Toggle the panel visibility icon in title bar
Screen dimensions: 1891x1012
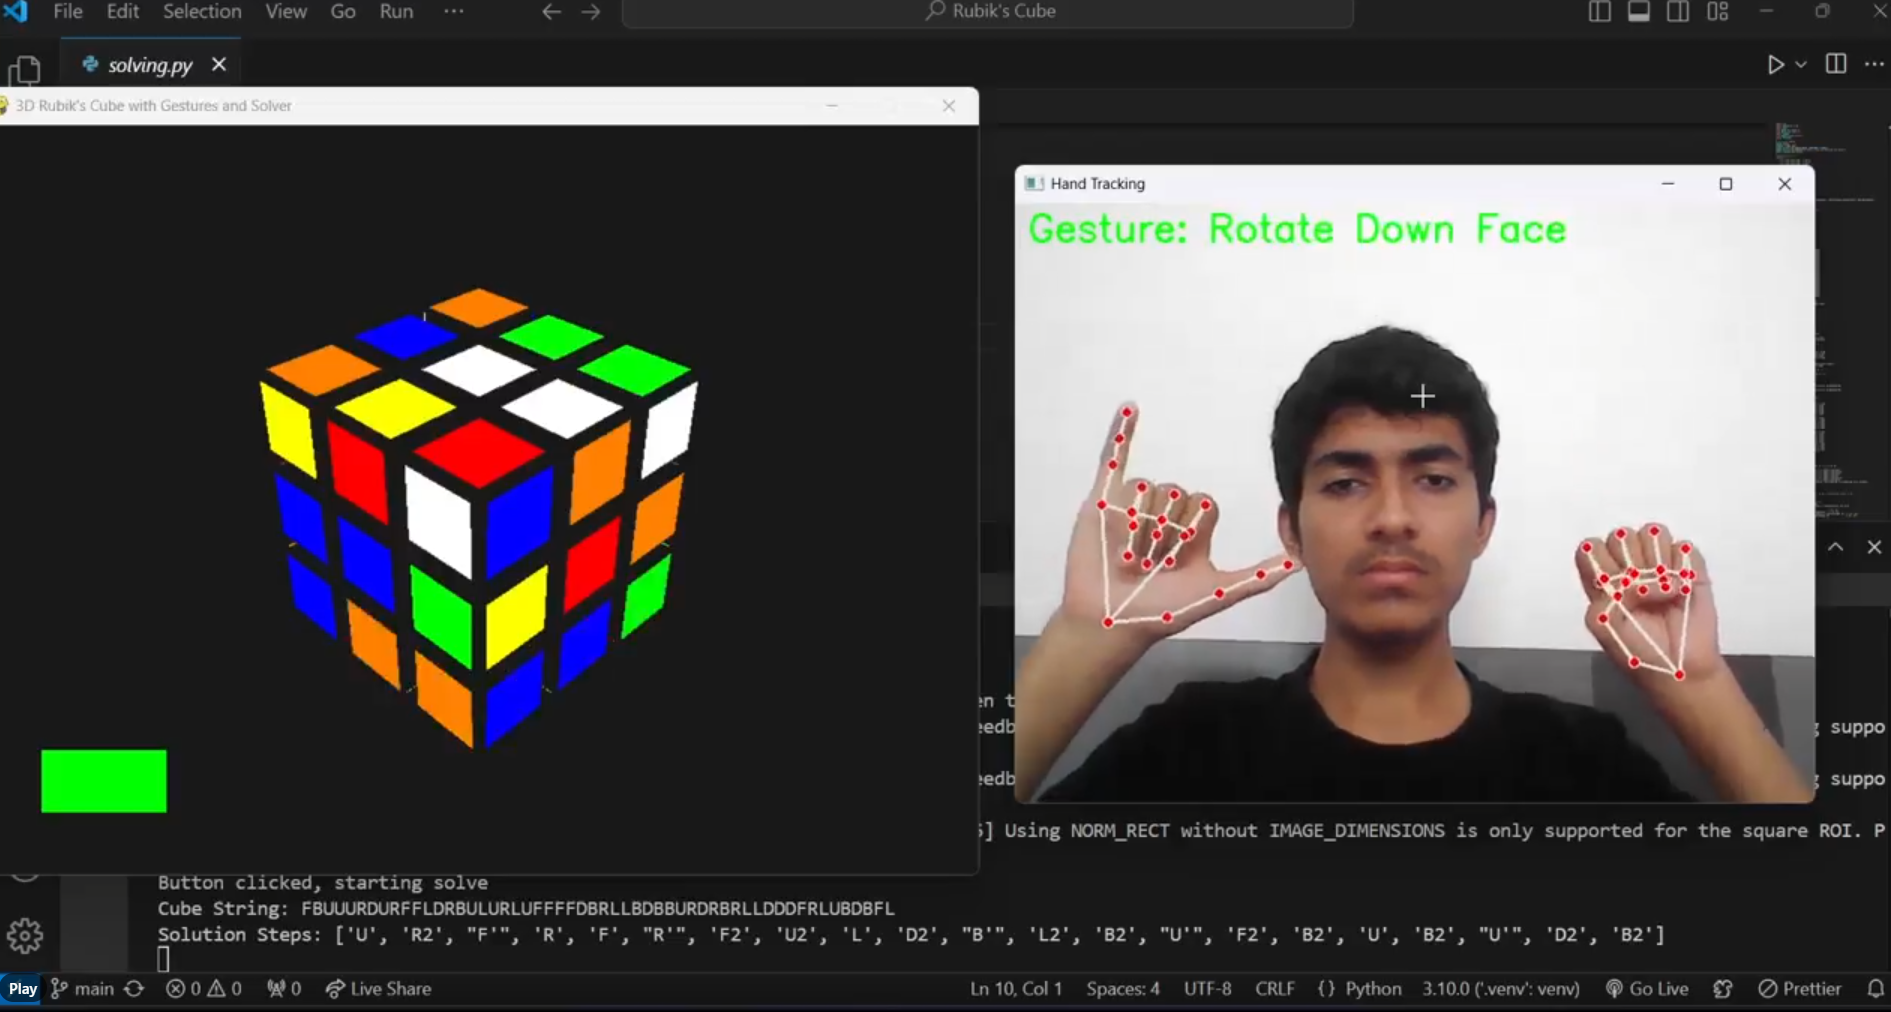(x=1638, y=11)
